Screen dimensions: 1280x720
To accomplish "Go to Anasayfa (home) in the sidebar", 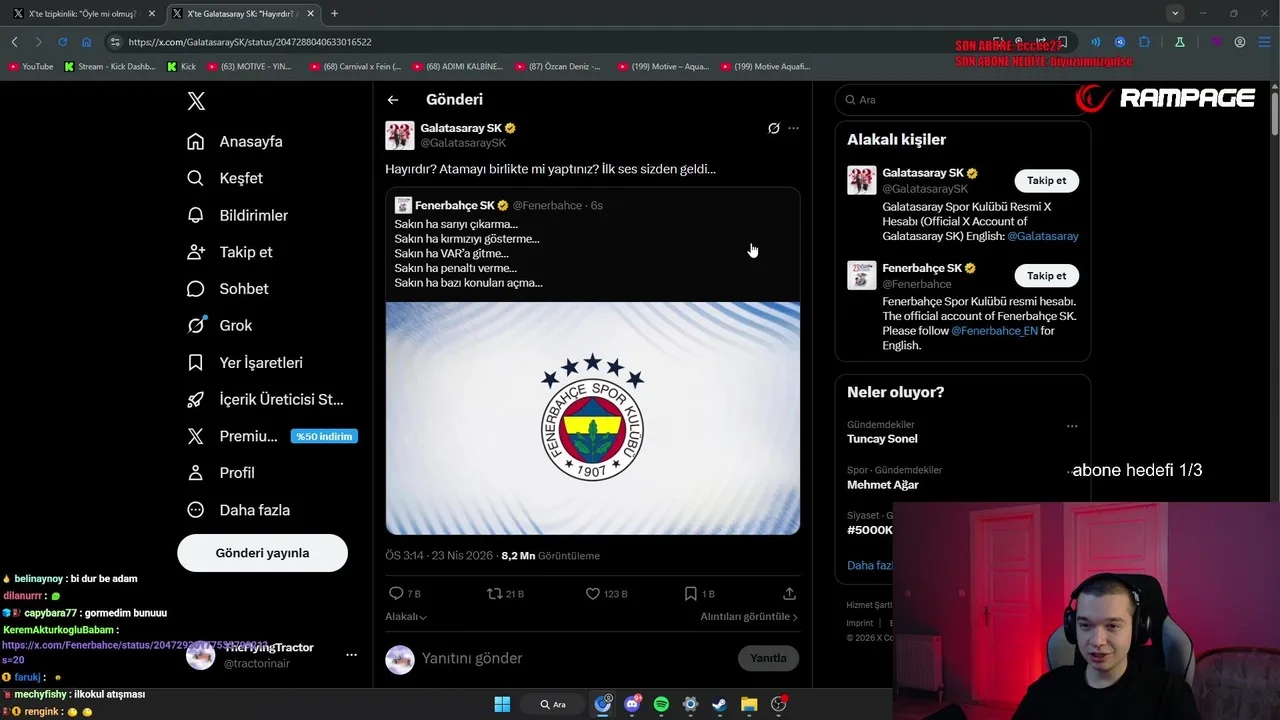I will coord(235,141).
